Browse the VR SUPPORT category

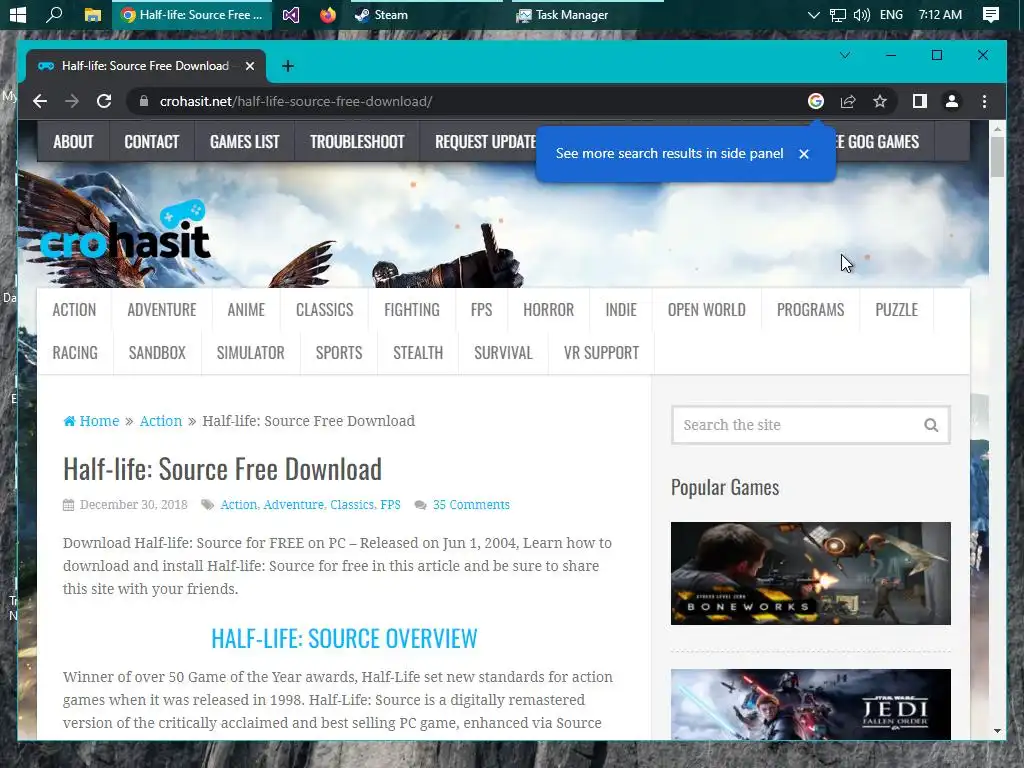click(601, 353)
